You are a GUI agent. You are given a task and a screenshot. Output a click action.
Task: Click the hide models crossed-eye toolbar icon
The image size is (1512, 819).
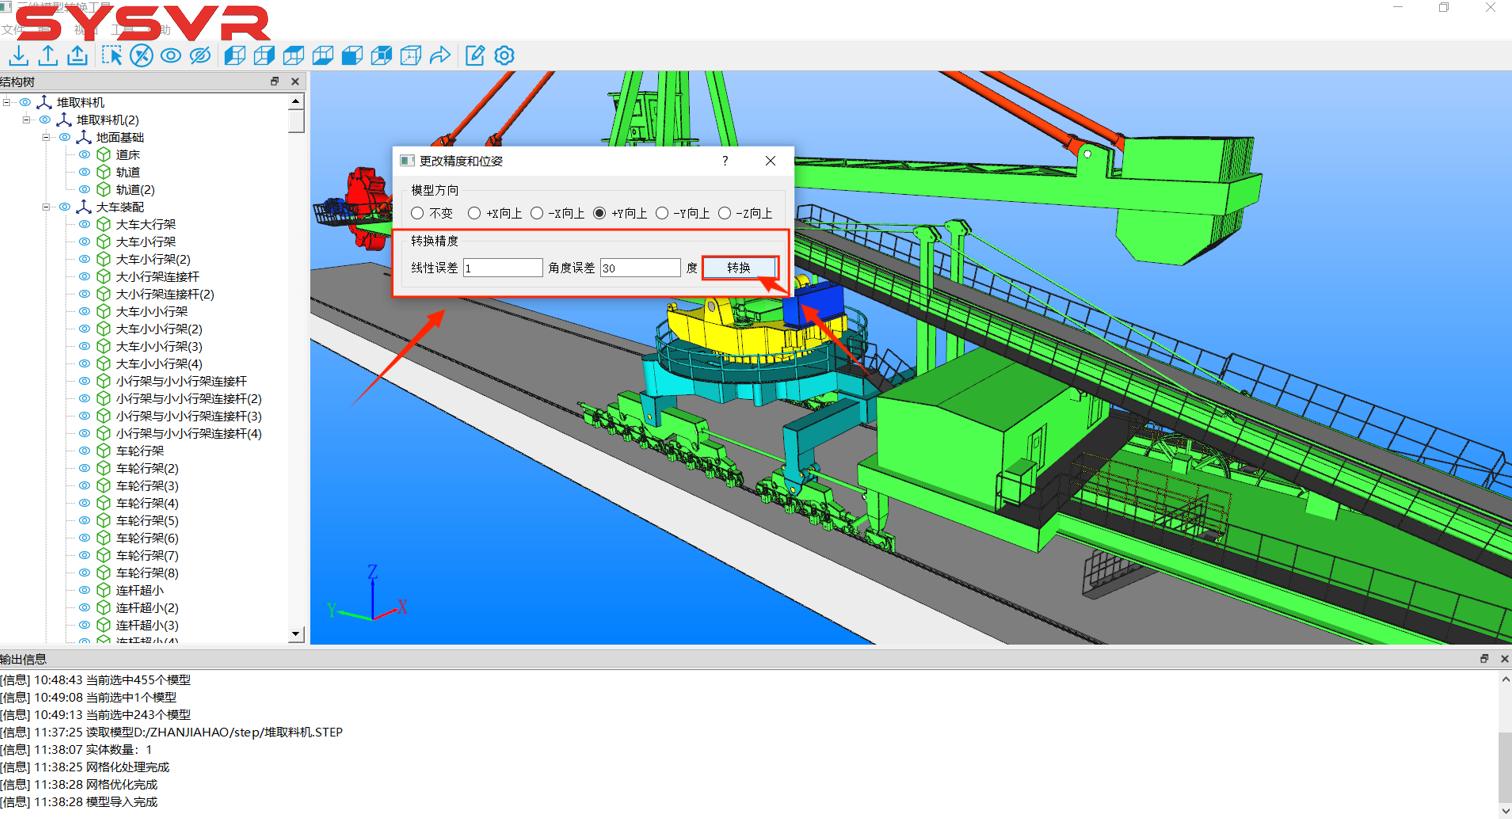(x=200, y=56)
